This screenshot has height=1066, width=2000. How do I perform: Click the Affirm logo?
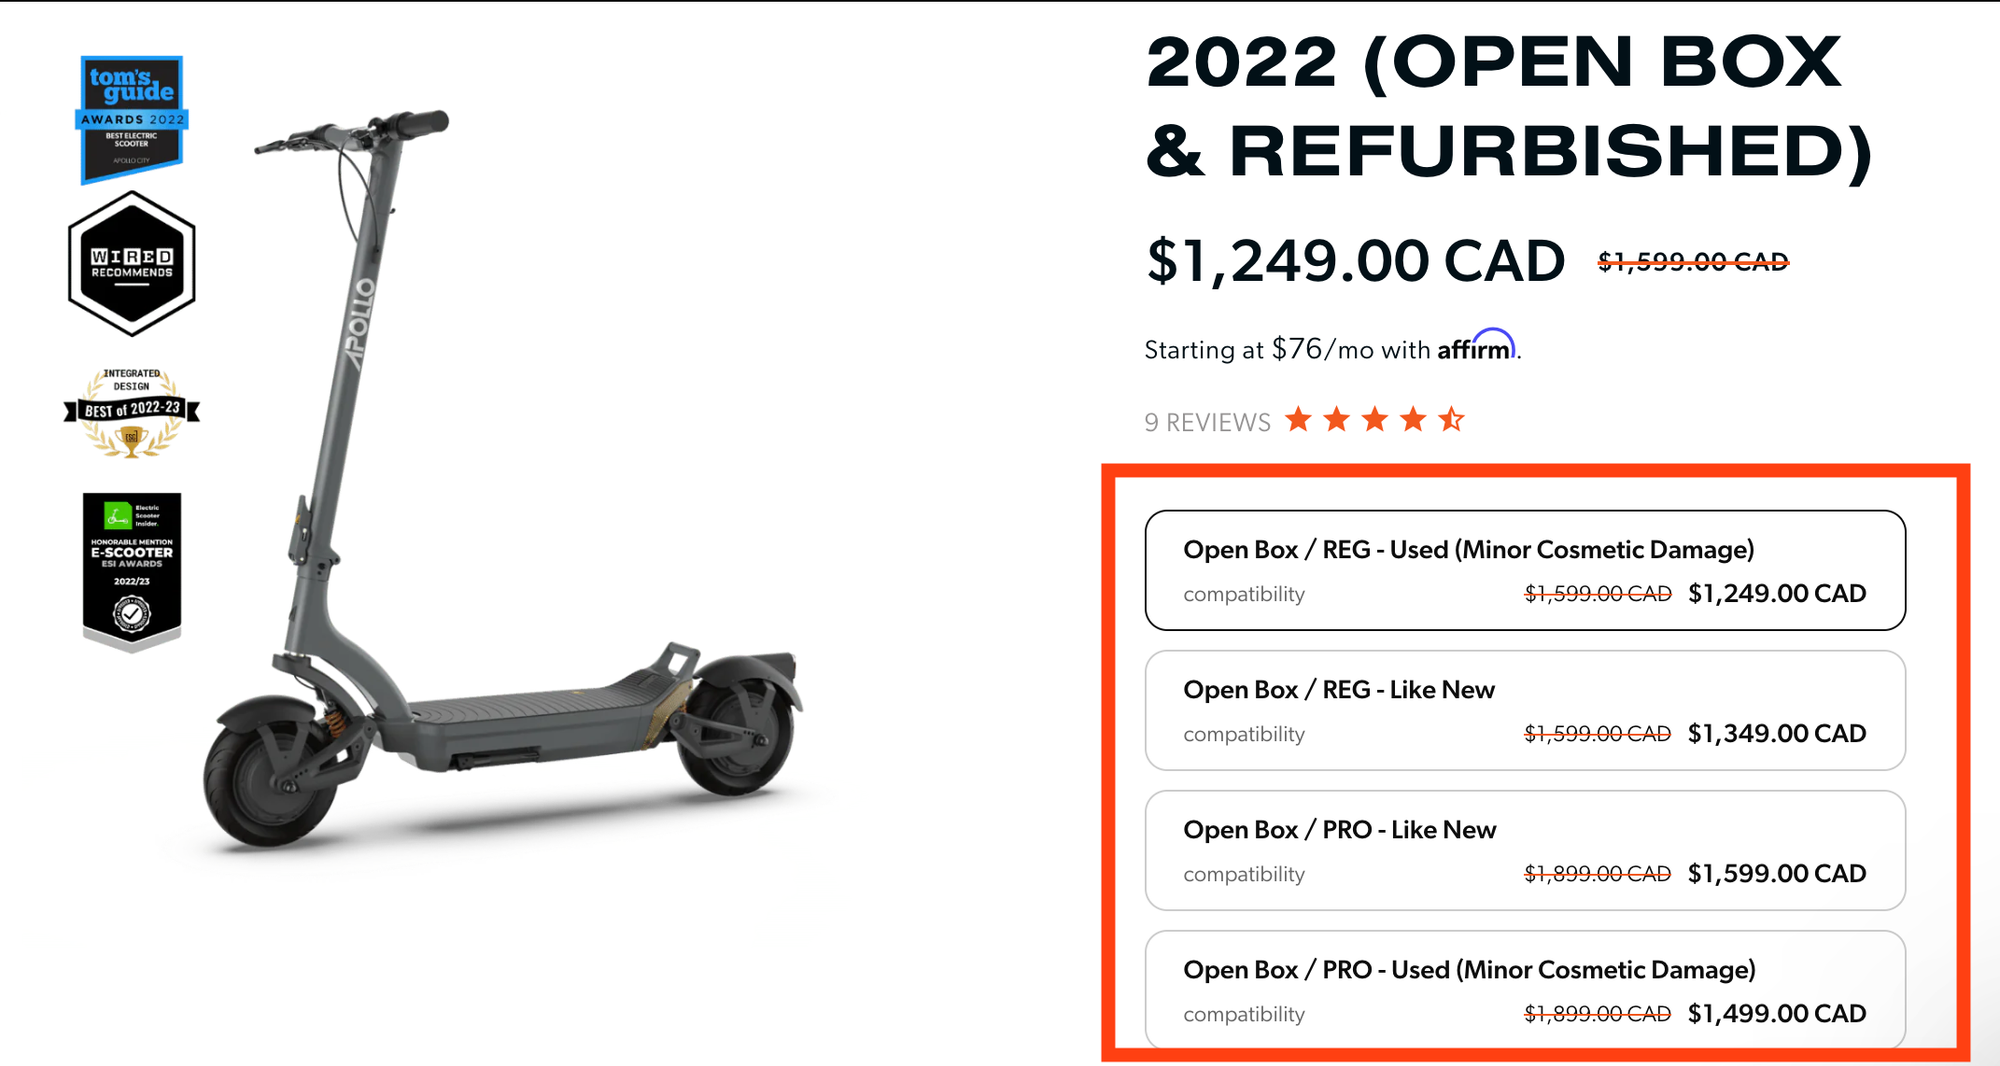[1476, 346]
